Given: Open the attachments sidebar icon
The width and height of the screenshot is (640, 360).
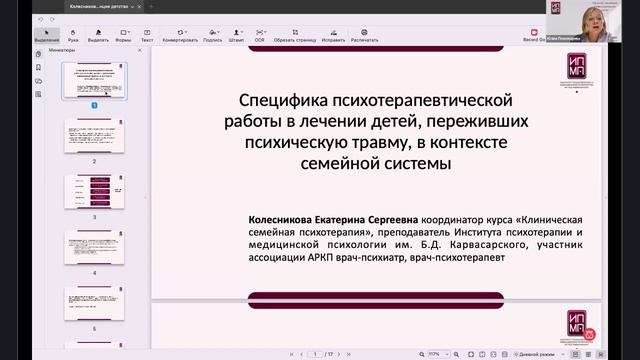Looking at the screenshot, I should 39,81.
